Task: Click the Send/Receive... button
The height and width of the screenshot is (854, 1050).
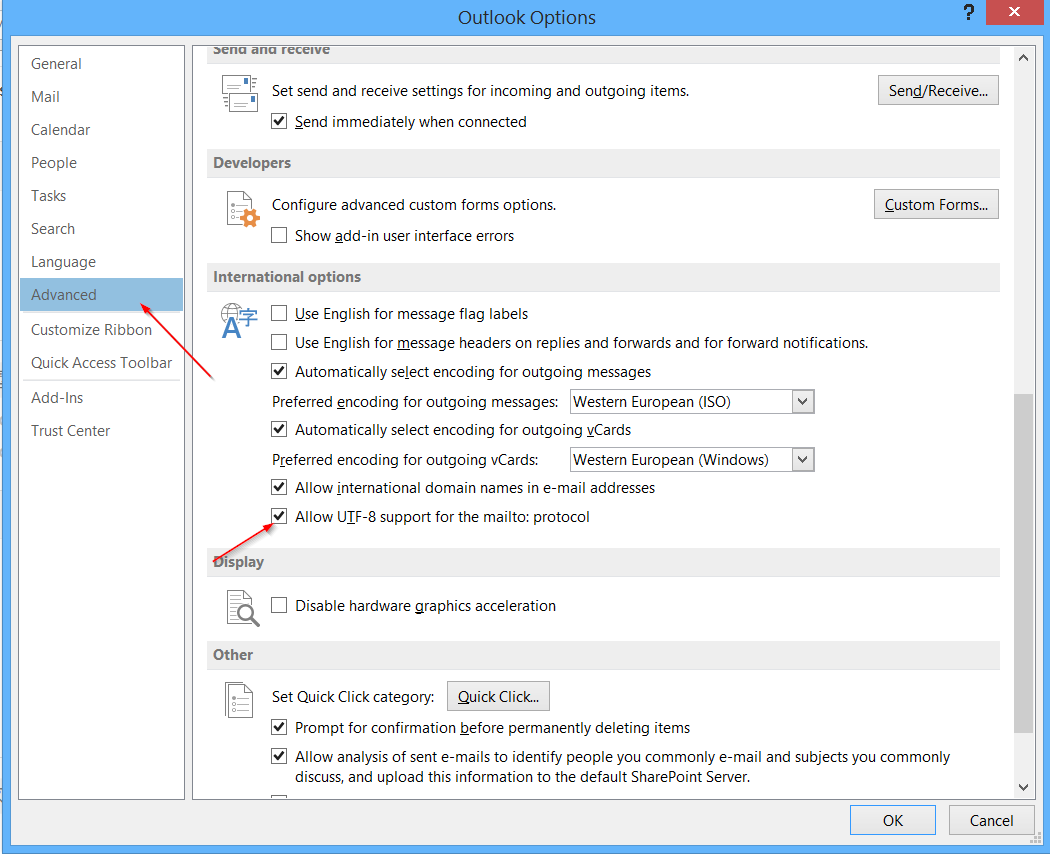Action: pos(938,91)
